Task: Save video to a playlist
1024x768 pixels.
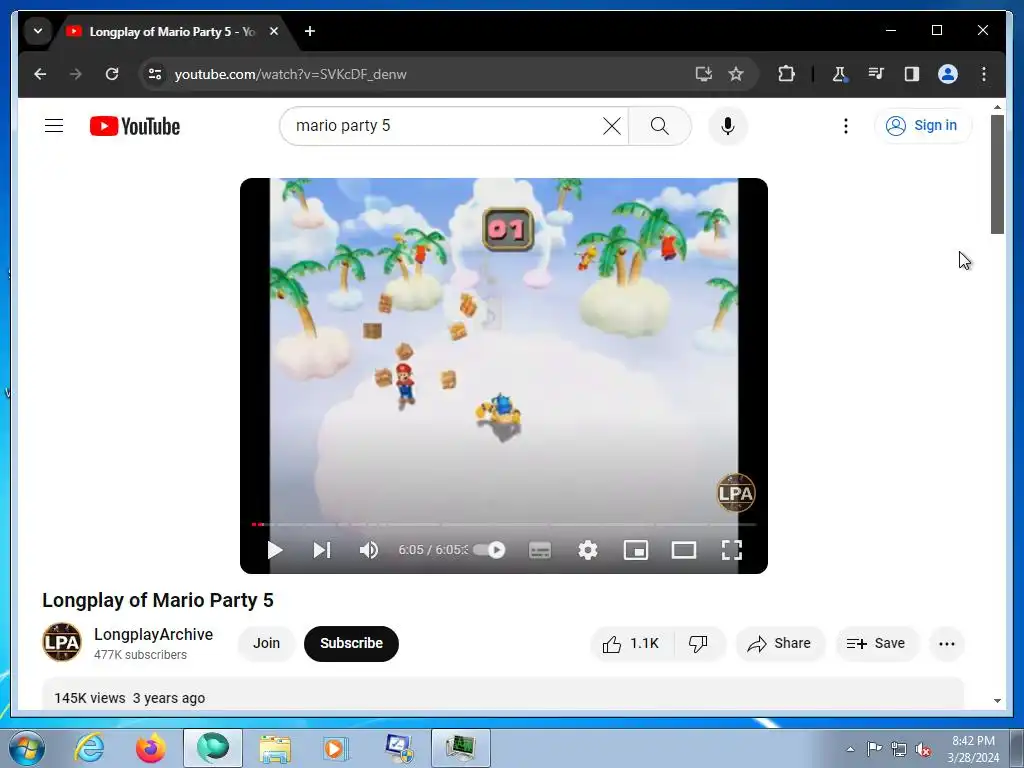Action: 876,644
